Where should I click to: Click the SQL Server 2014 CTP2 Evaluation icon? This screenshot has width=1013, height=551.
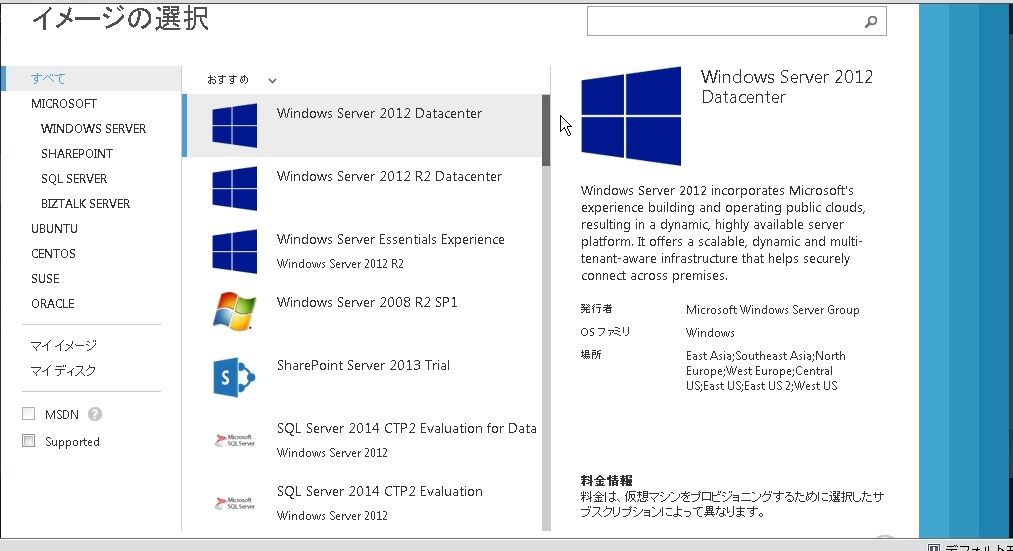(x=235, y=503)
